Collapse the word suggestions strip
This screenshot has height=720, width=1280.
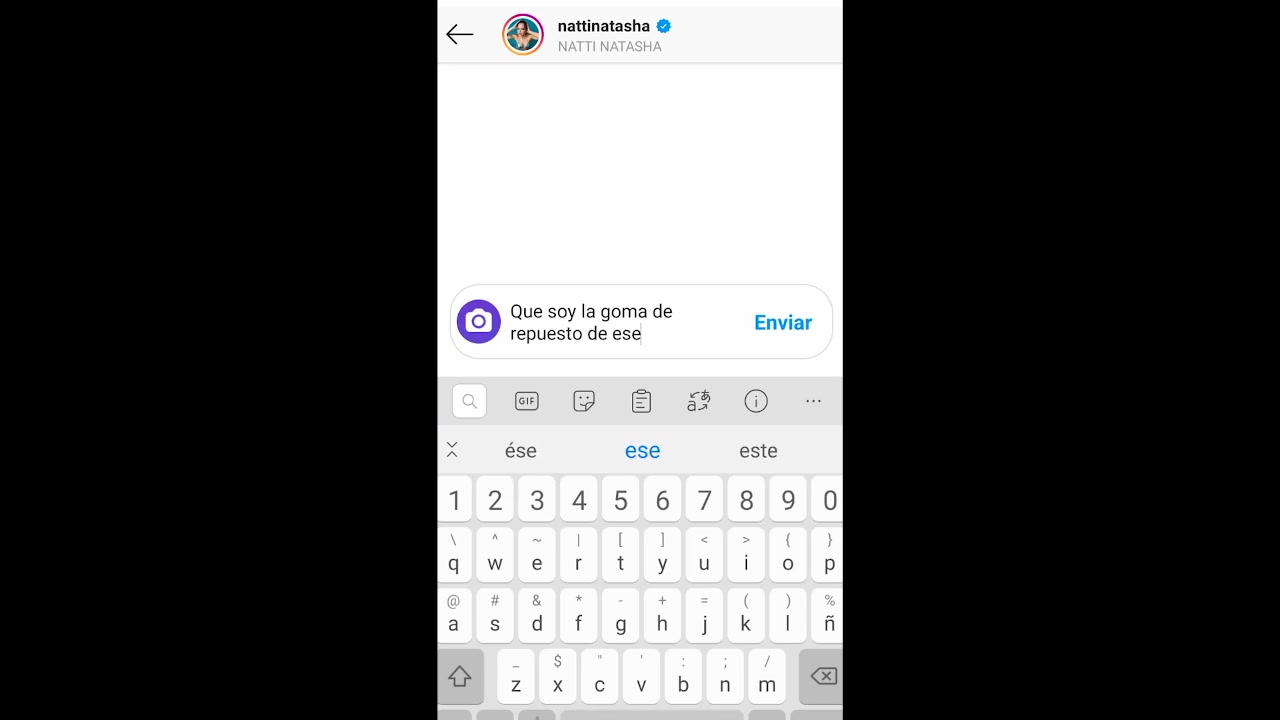(452, 450)
